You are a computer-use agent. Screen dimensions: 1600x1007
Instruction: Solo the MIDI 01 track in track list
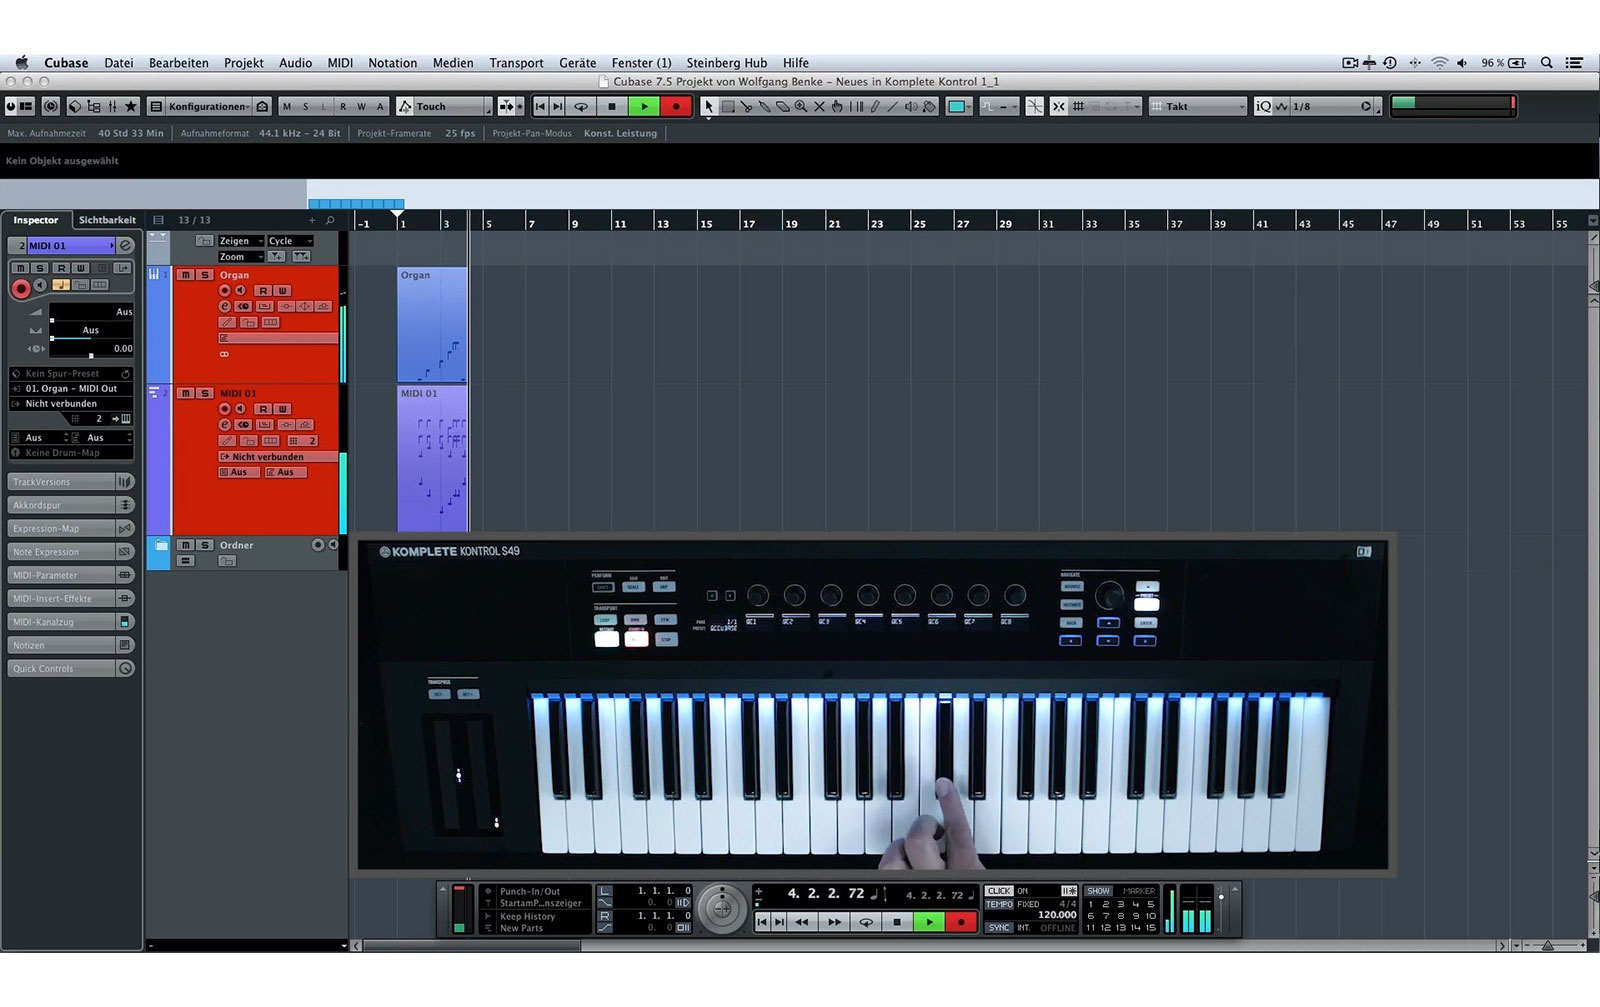(x=204, y=393)
